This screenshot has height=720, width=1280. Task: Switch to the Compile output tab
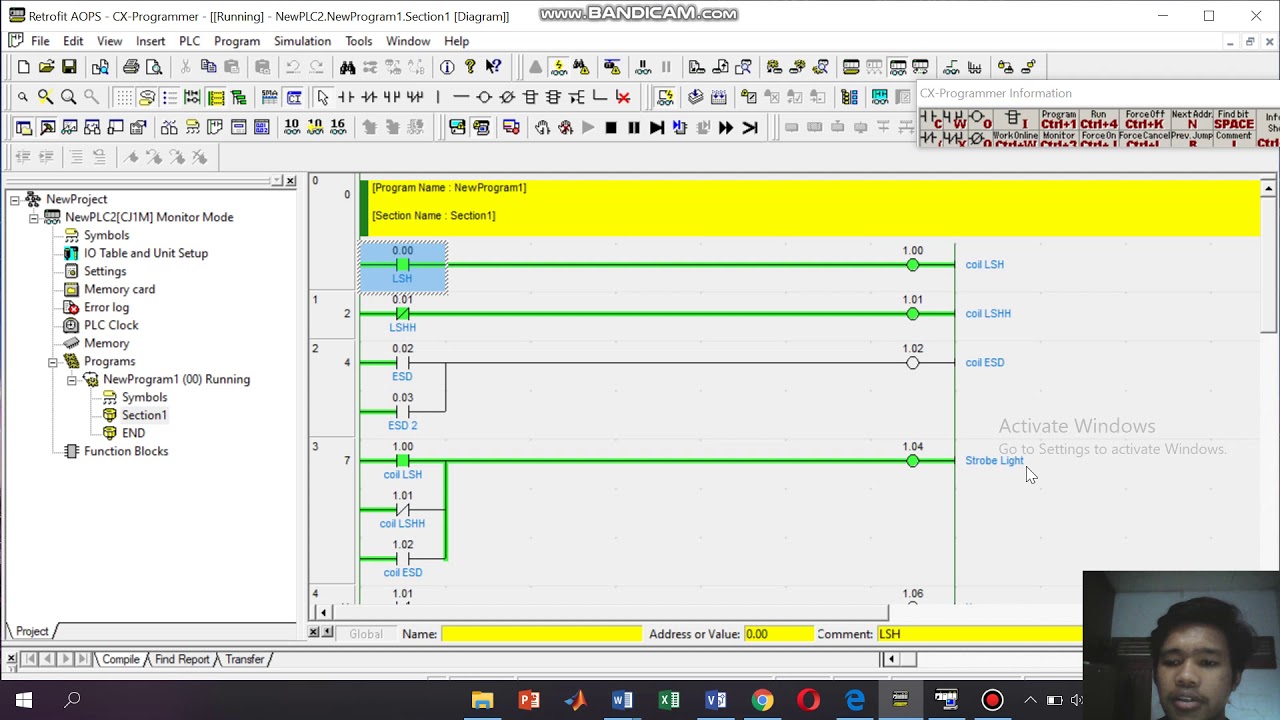pyautogui.click(x=121, y=659)
